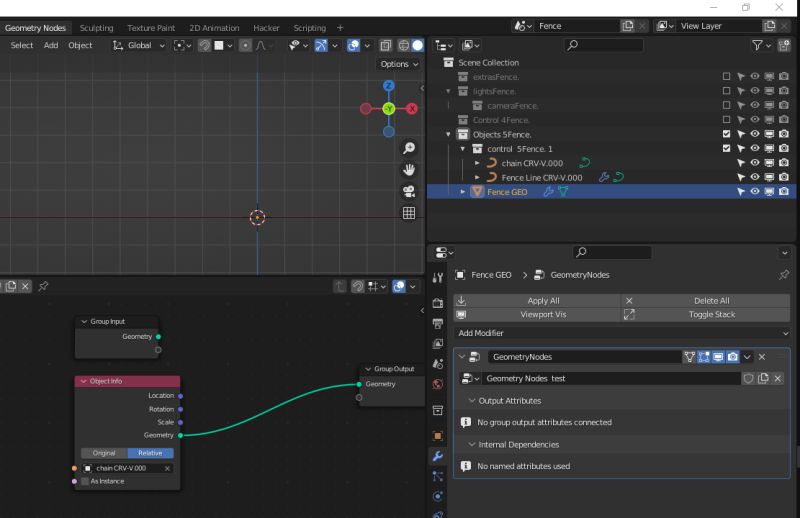Viewport: 800px width, 518px height.
Task: Remove the GeometryNodes modifier
Action: [x=762, y=357]
